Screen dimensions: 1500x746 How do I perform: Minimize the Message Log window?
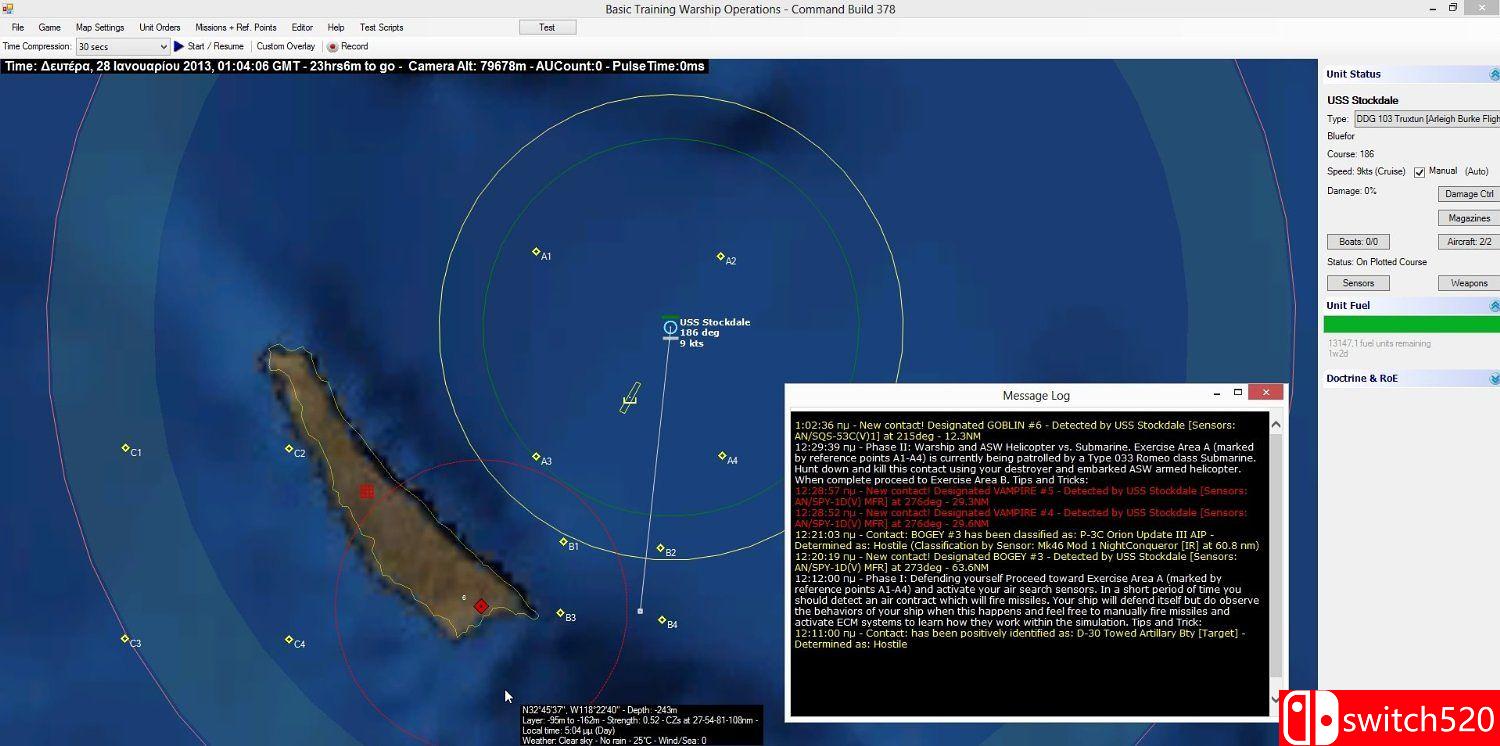click(1215, 393)
